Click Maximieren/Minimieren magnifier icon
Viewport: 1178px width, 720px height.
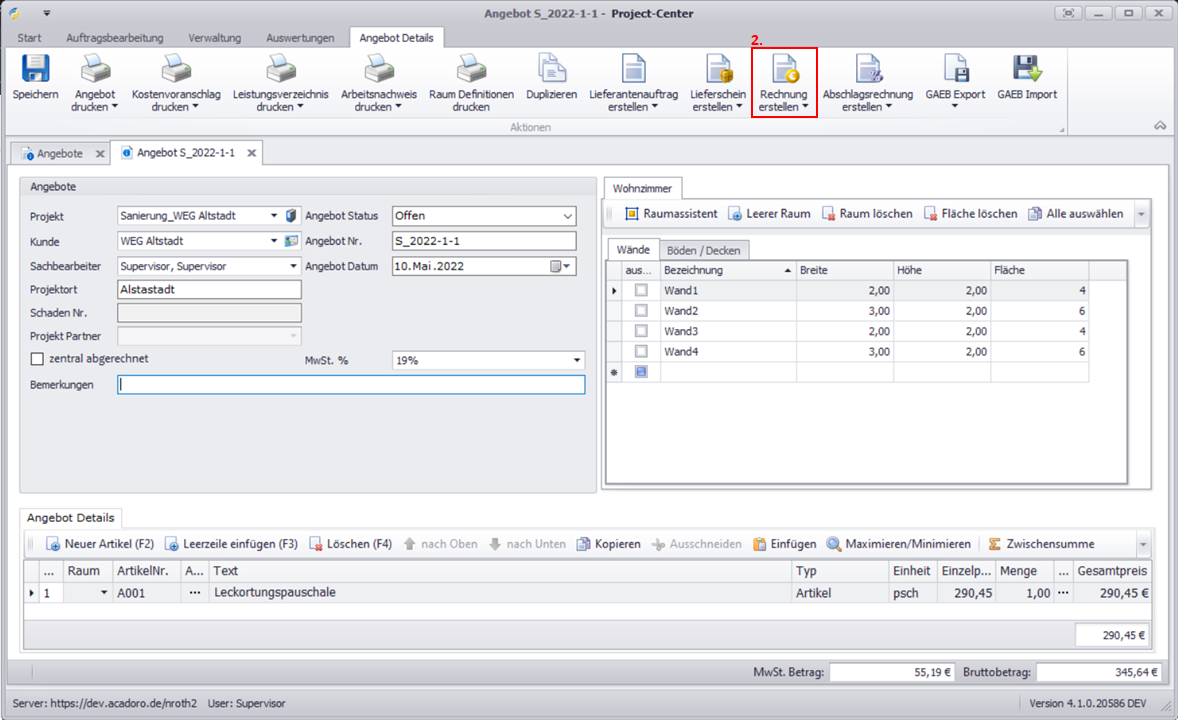click(x=834, y=544)
